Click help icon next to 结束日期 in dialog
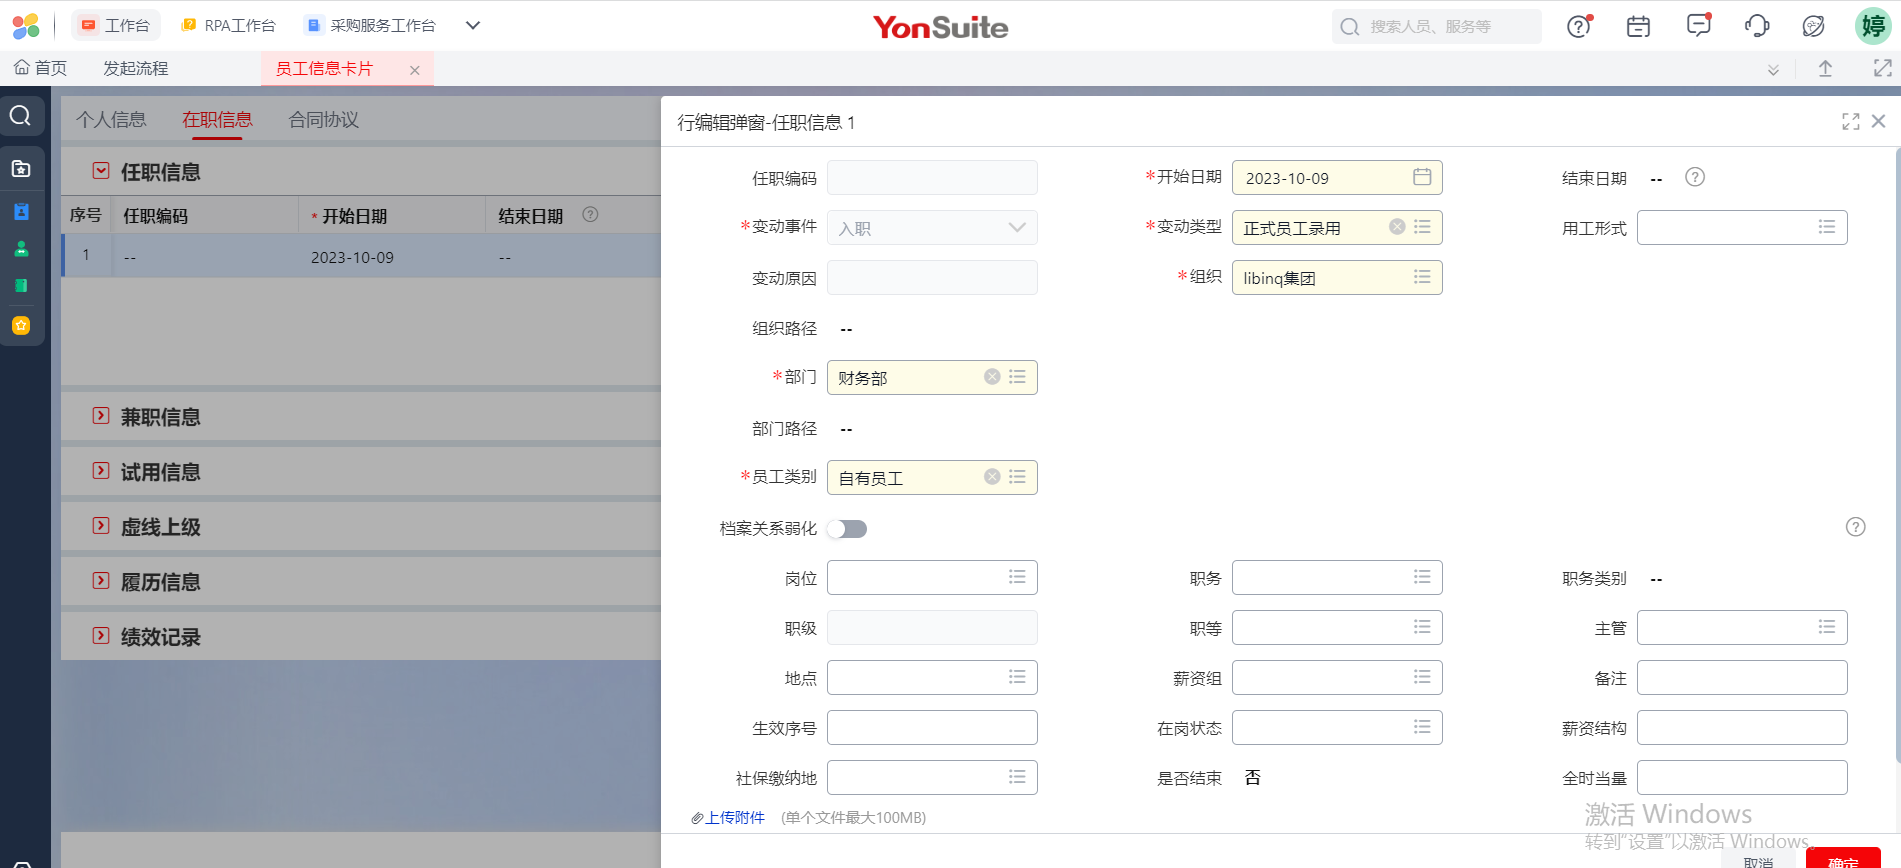This screenshot has height=868, width=1901. [1695, 177]
